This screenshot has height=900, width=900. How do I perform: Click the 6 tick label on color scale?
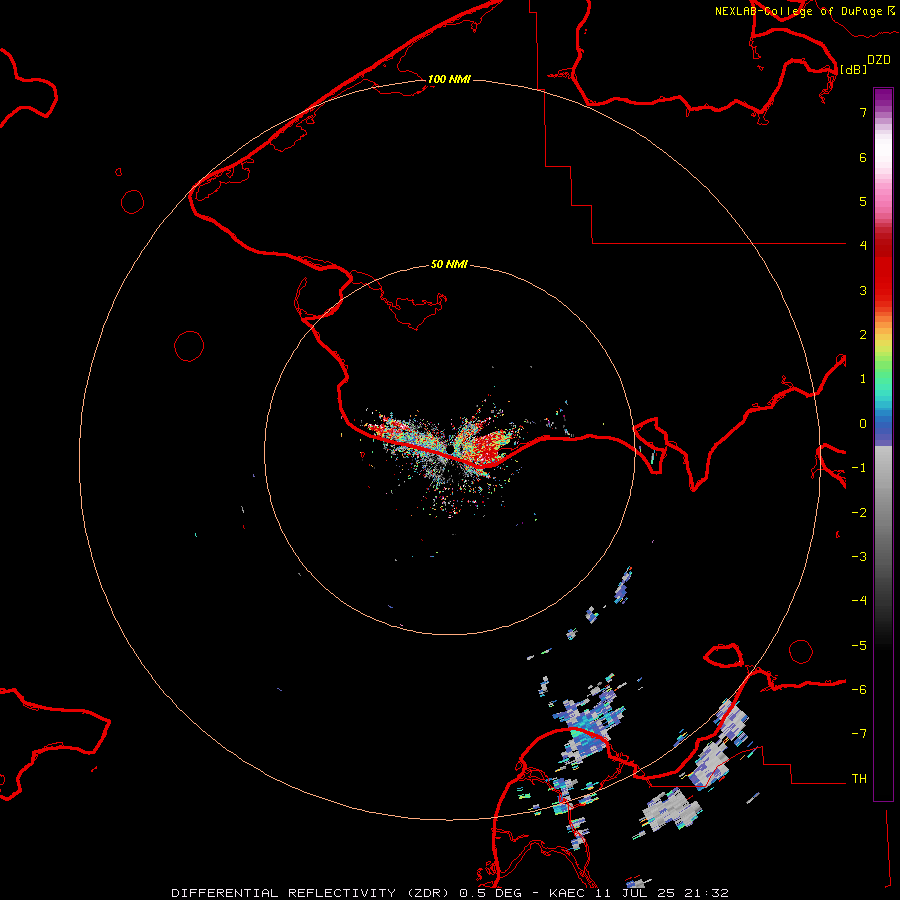(863, 157)
